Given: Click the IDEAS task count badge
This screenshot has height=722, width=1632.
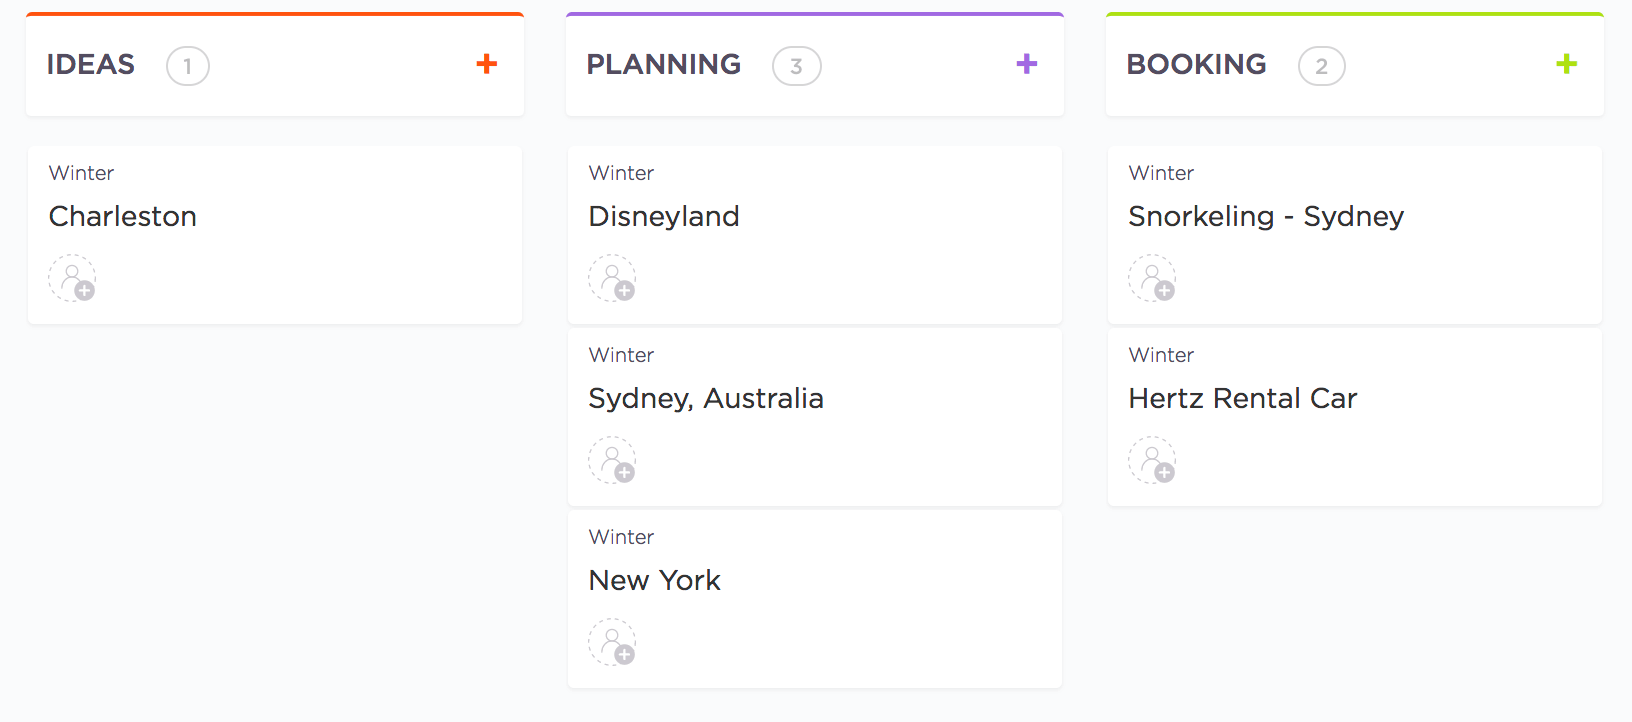Looking at the screenshot, I should 188,66.
